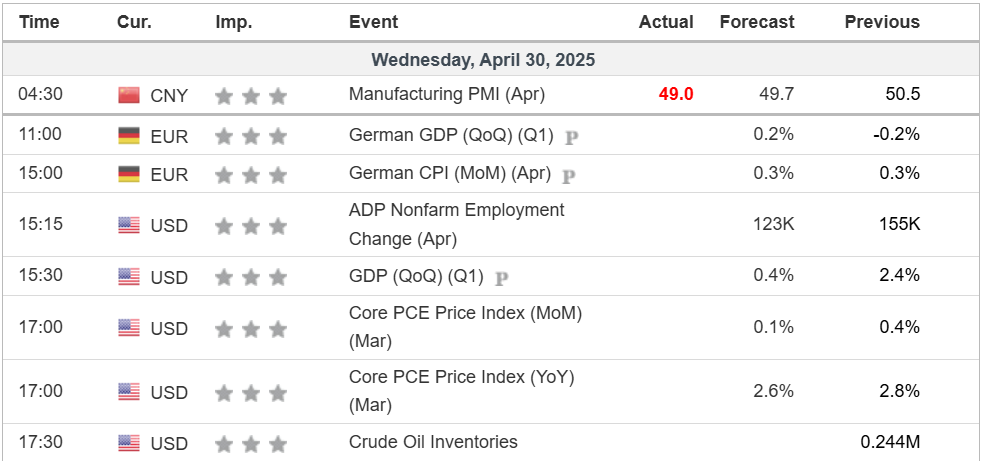Open the Crude Oil Inventories event

click(x=433, y=442)
